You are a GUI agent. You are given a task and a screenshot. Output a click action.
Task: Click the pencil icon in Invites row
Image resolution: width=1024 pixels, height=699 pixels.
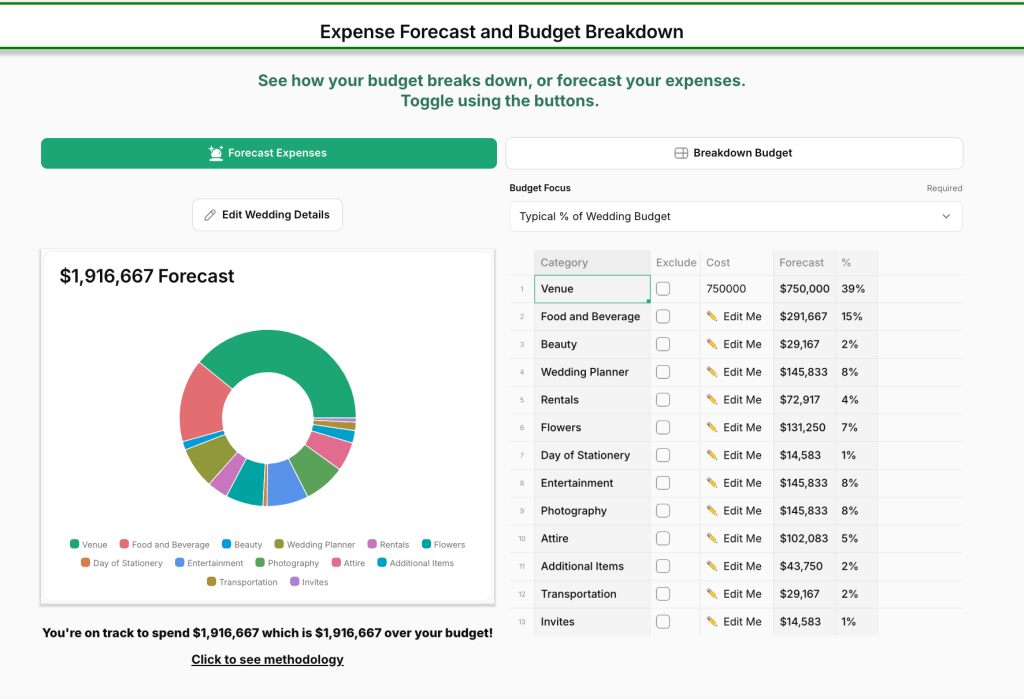[712, 622]
